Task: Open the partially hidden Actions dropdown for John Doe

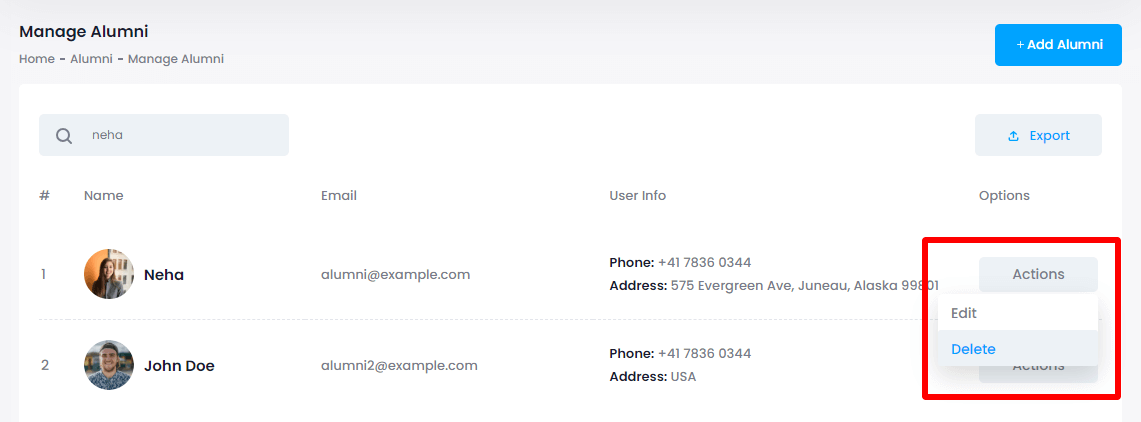Action: (1038, 373)
